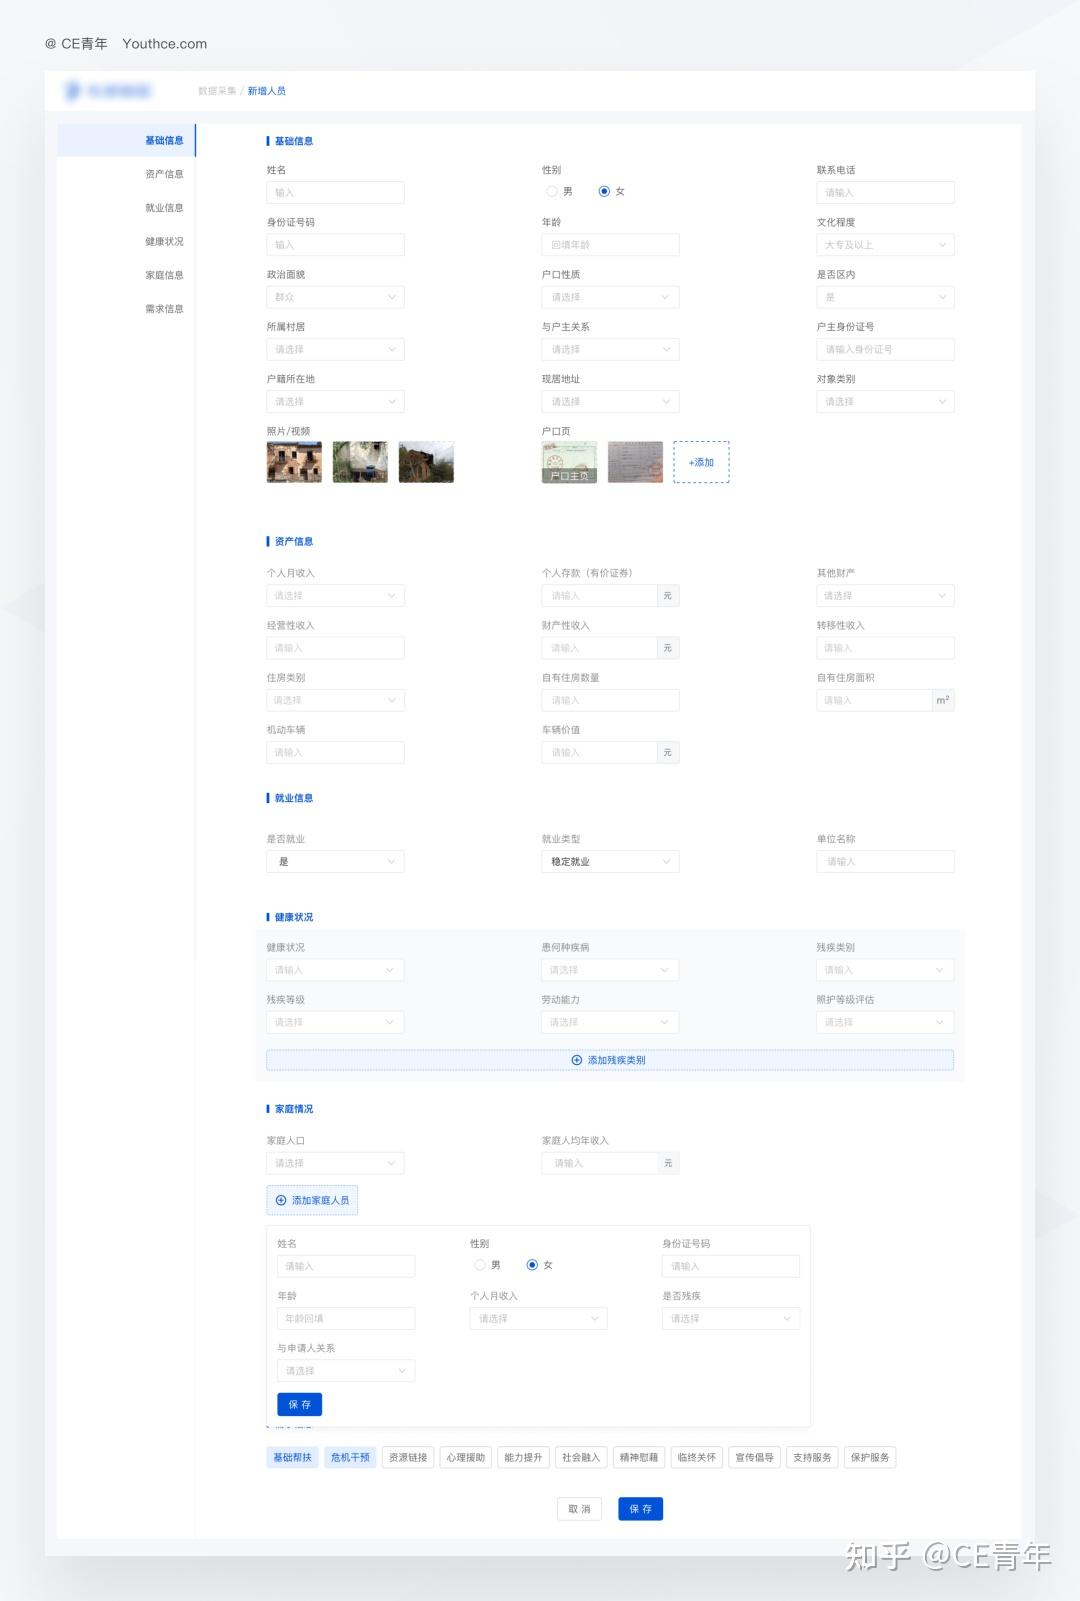Toggle the 心理援助 need tag

(466, 1457)
